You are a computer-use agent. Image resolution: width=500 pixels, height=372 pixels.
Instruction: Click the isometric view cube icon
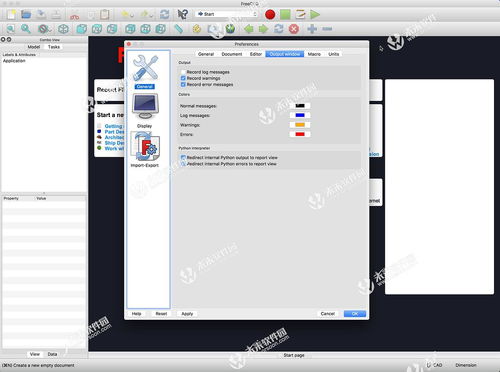63,29
